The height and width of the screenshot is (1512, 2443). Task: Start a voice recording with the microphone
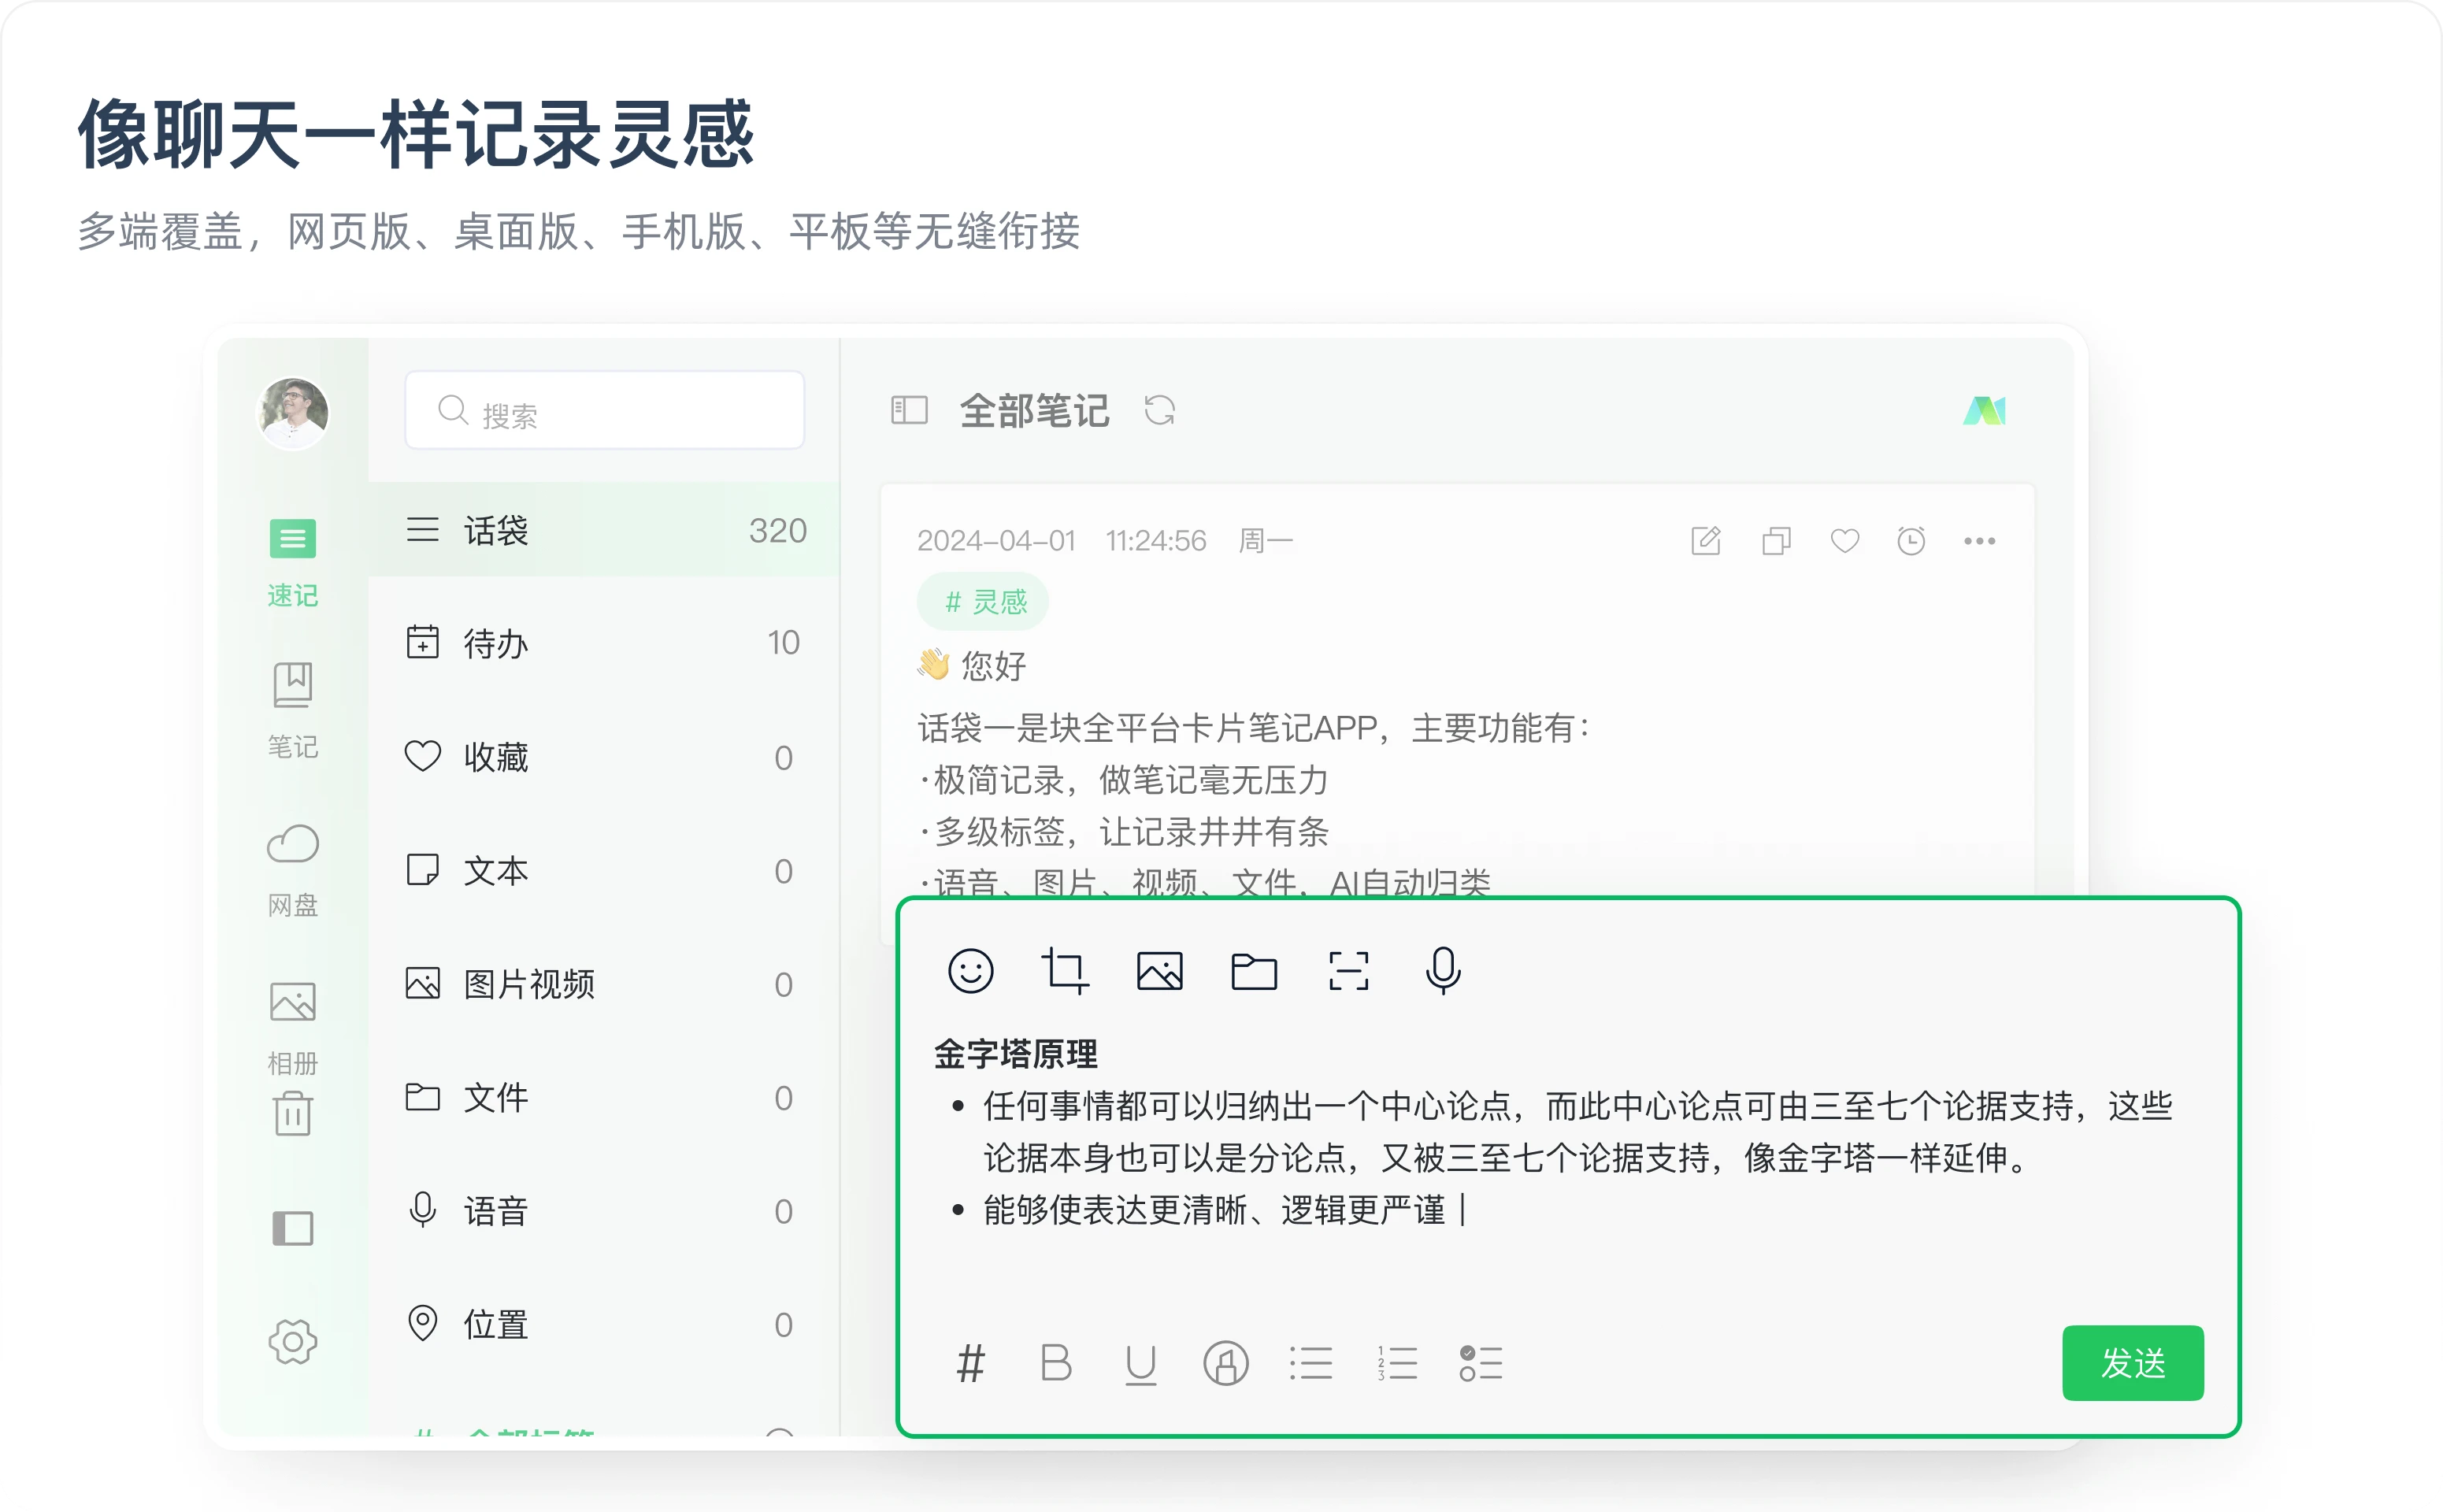click(x=1443, y=969)
